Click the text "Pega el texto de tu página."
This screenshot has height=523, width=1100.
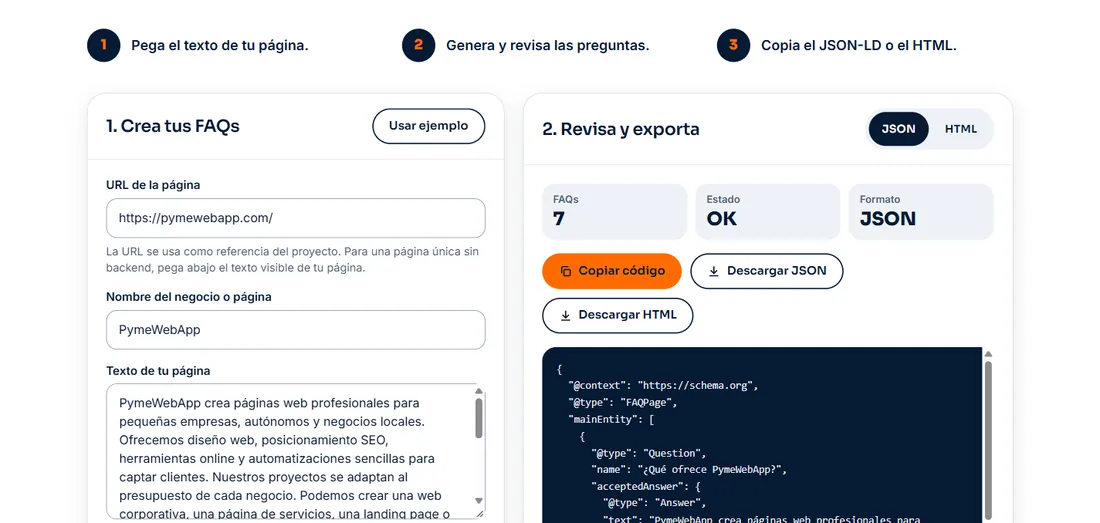click(220, 46)
